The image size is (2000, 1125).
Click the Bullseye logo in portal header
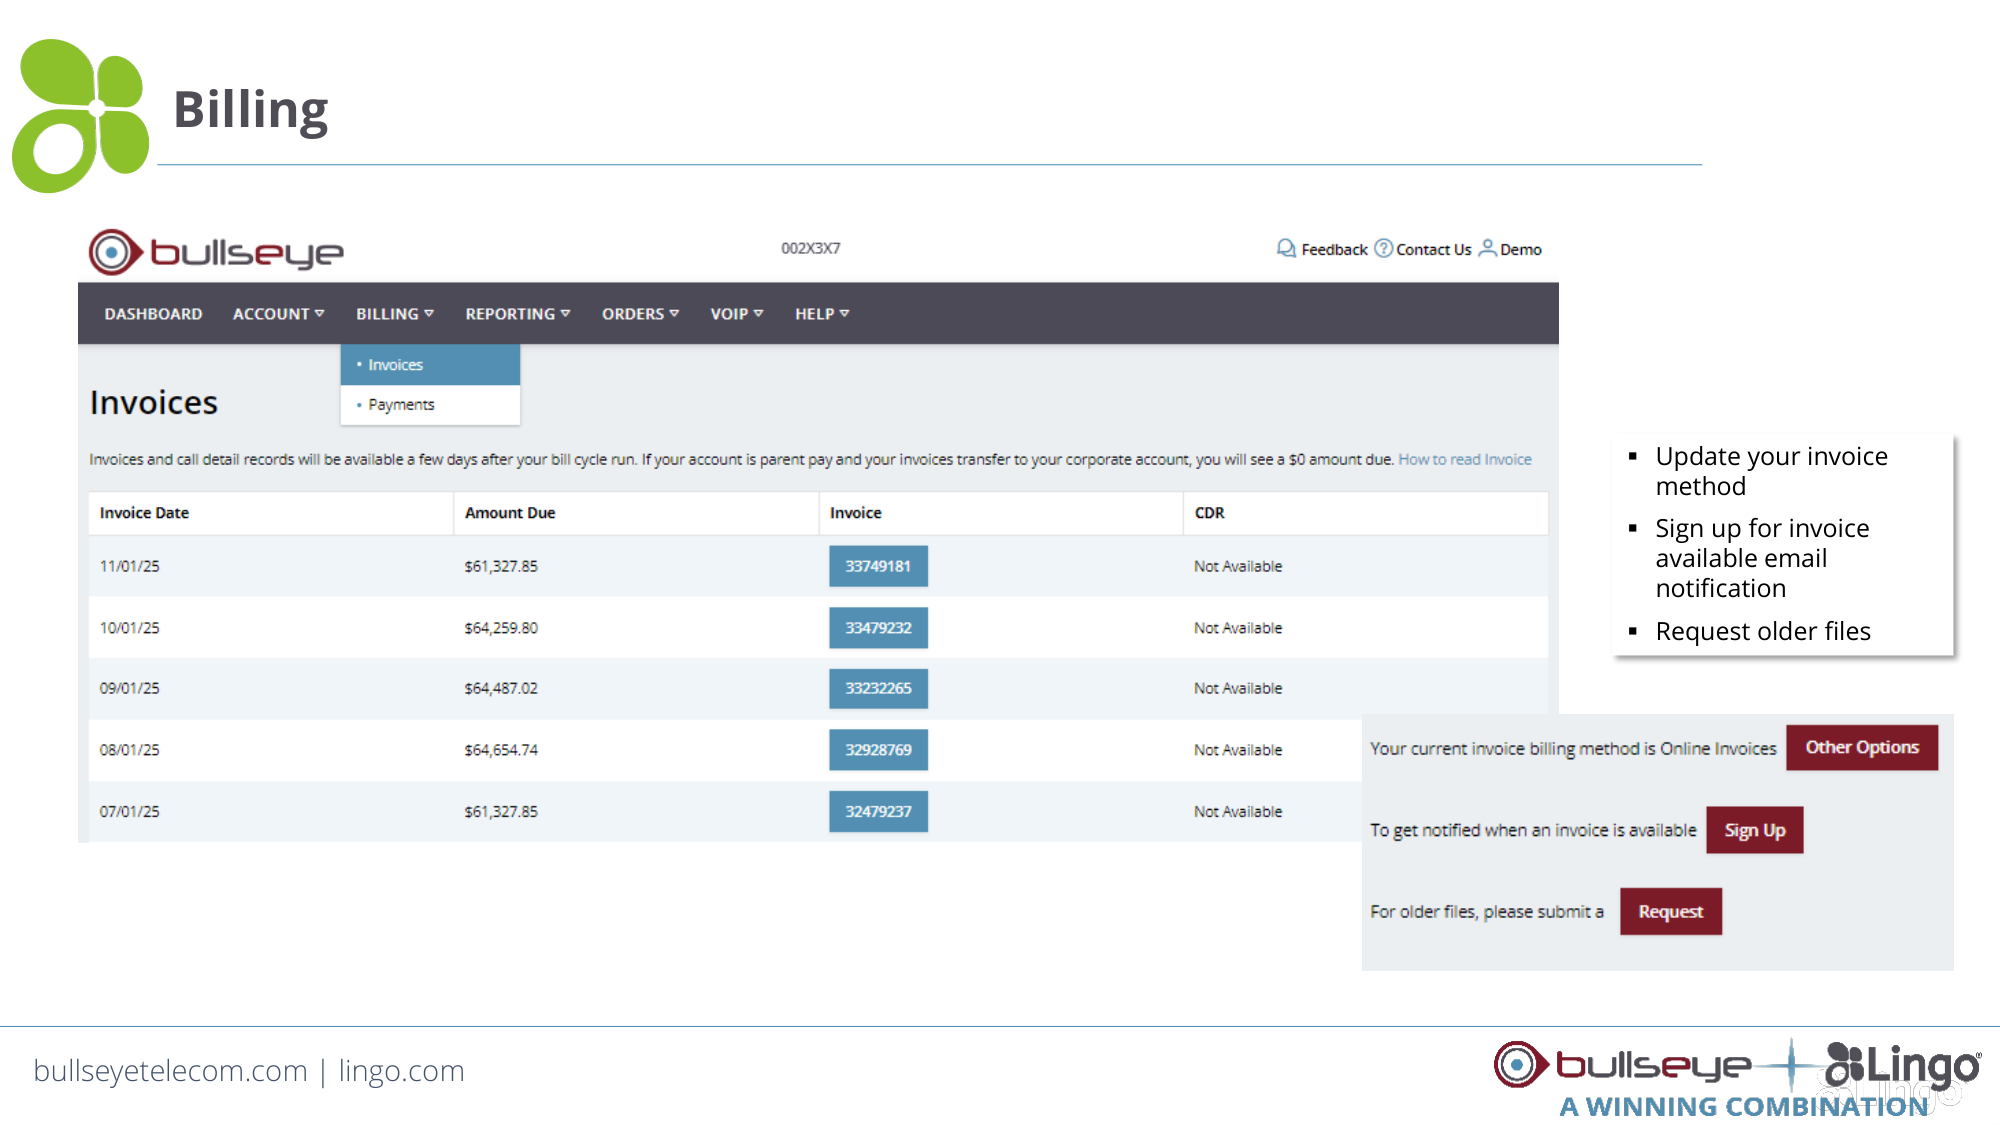pos(216,252)
